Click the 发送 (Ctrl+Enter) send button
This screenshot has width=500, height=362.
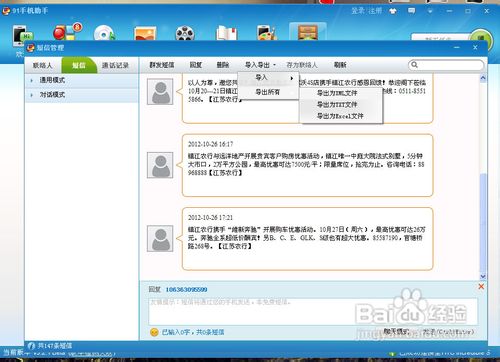(448, 332)
